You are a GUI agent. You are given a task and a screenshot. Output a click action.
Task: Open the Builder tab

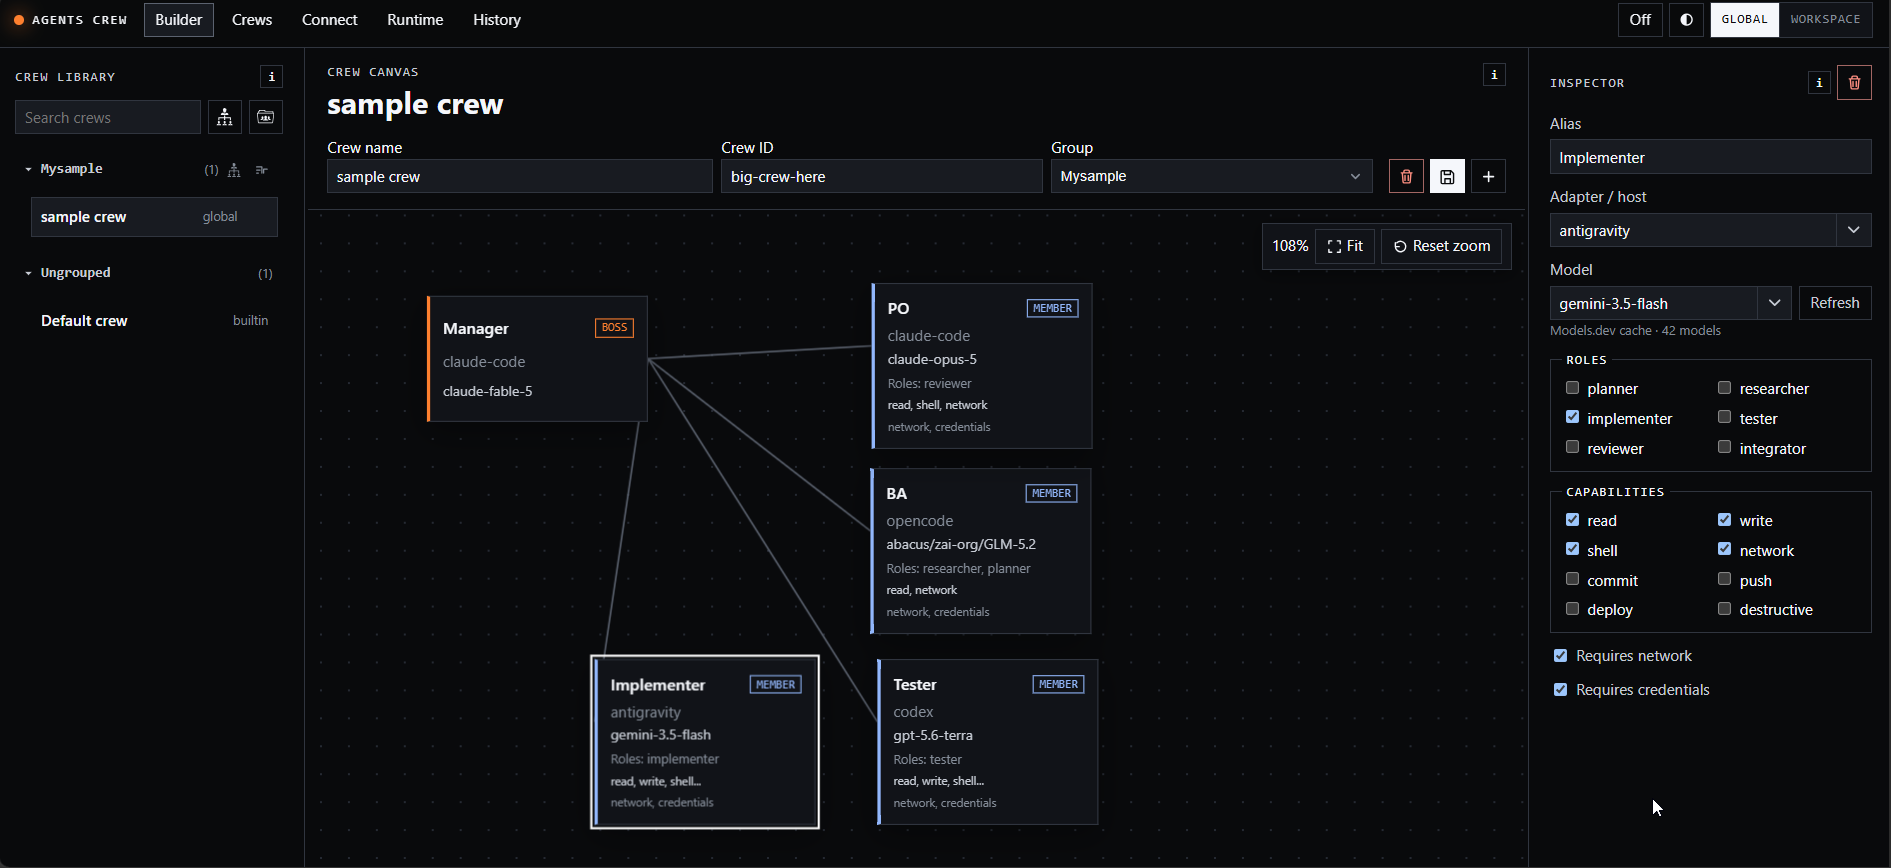[179, 20]
